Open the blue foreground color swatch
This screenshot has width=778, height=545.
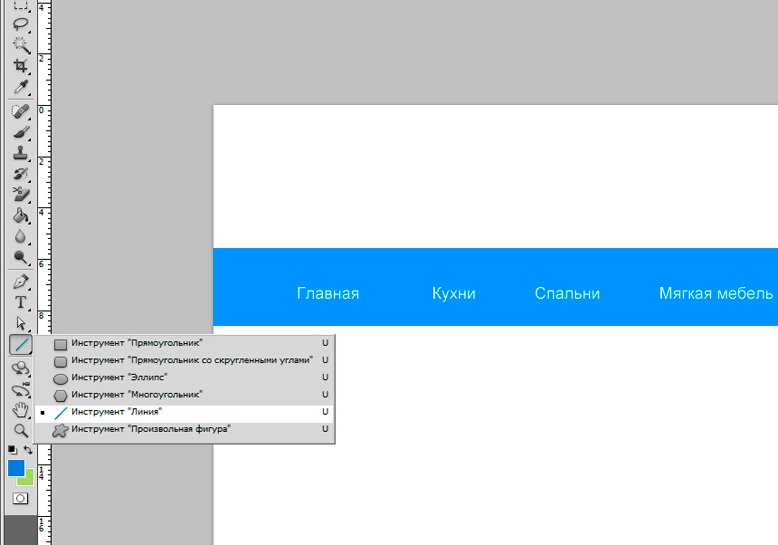tap(16, 468)
